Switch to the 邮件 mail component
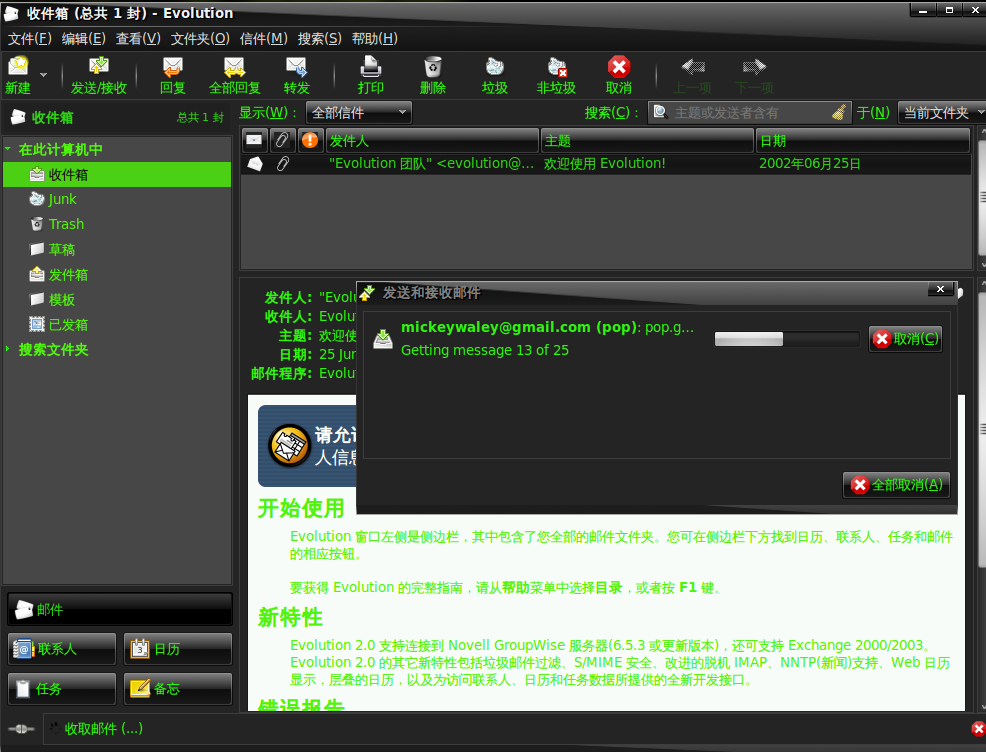Viewport: 986px width, 752px height. click(120, 609)
